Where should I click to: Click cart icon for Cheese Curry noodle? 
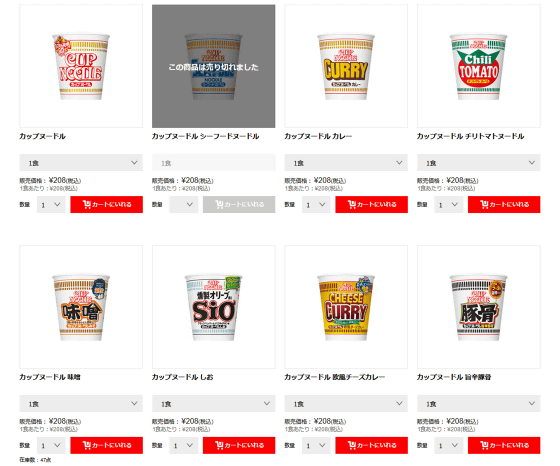(352, 445)
